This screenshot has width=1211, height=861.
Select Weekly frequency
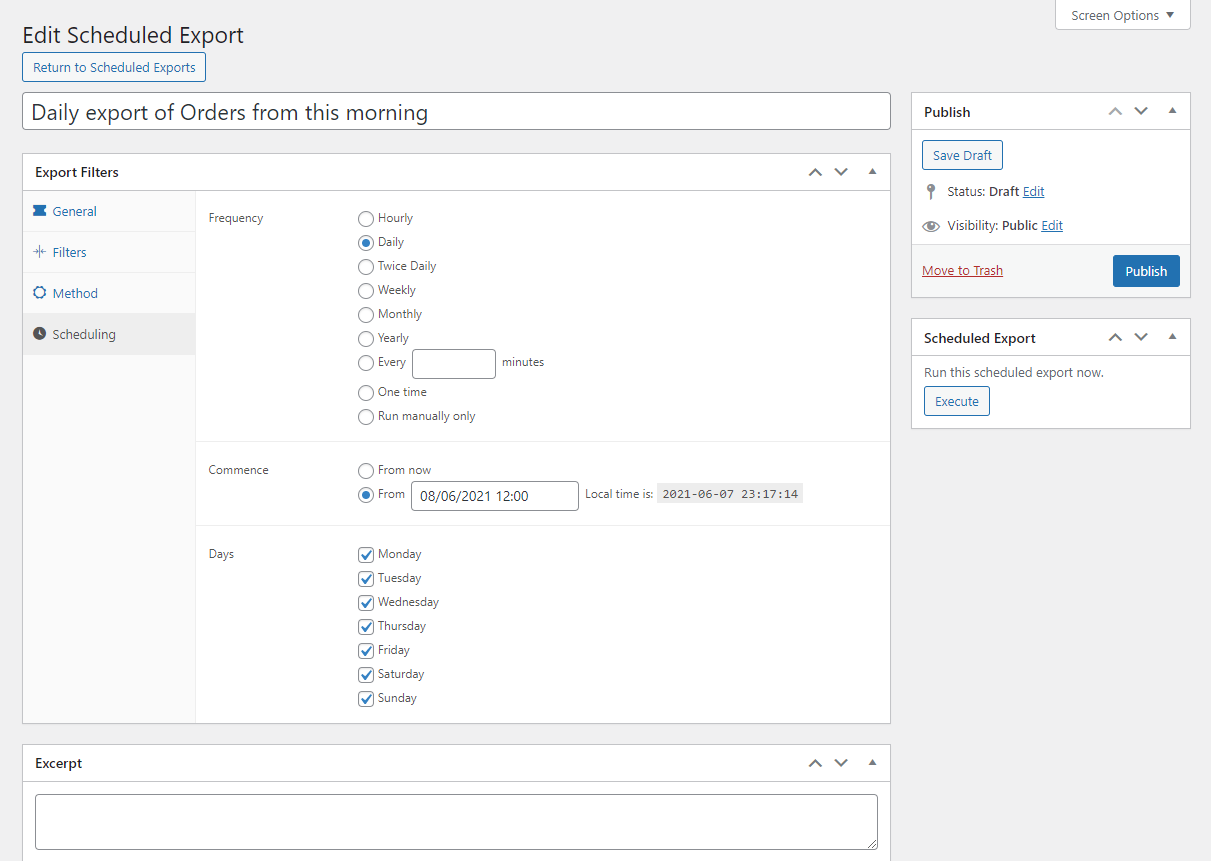coord(366,291)
